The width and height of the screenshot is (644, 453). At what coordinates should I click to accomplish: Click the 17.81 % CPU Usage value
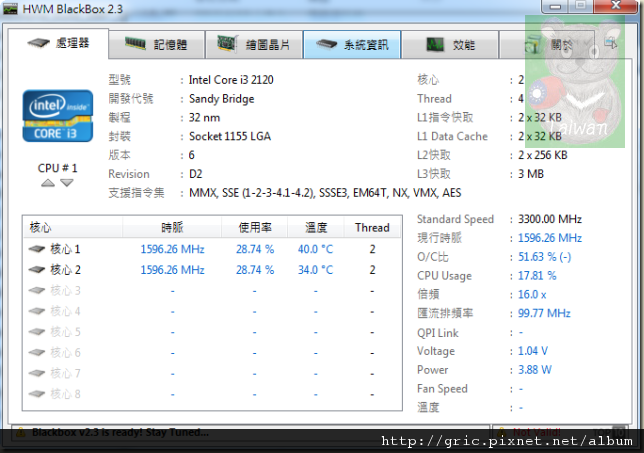click(537, 276)
